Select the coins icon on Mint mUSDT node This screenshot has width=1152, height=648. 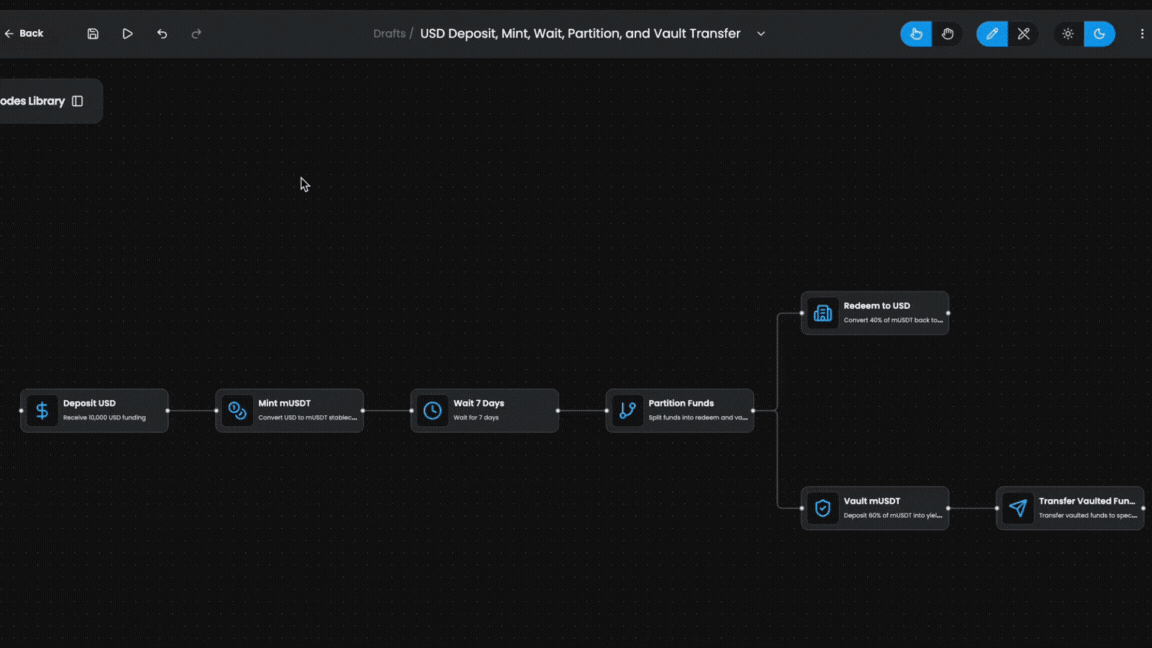click(236, 410)
